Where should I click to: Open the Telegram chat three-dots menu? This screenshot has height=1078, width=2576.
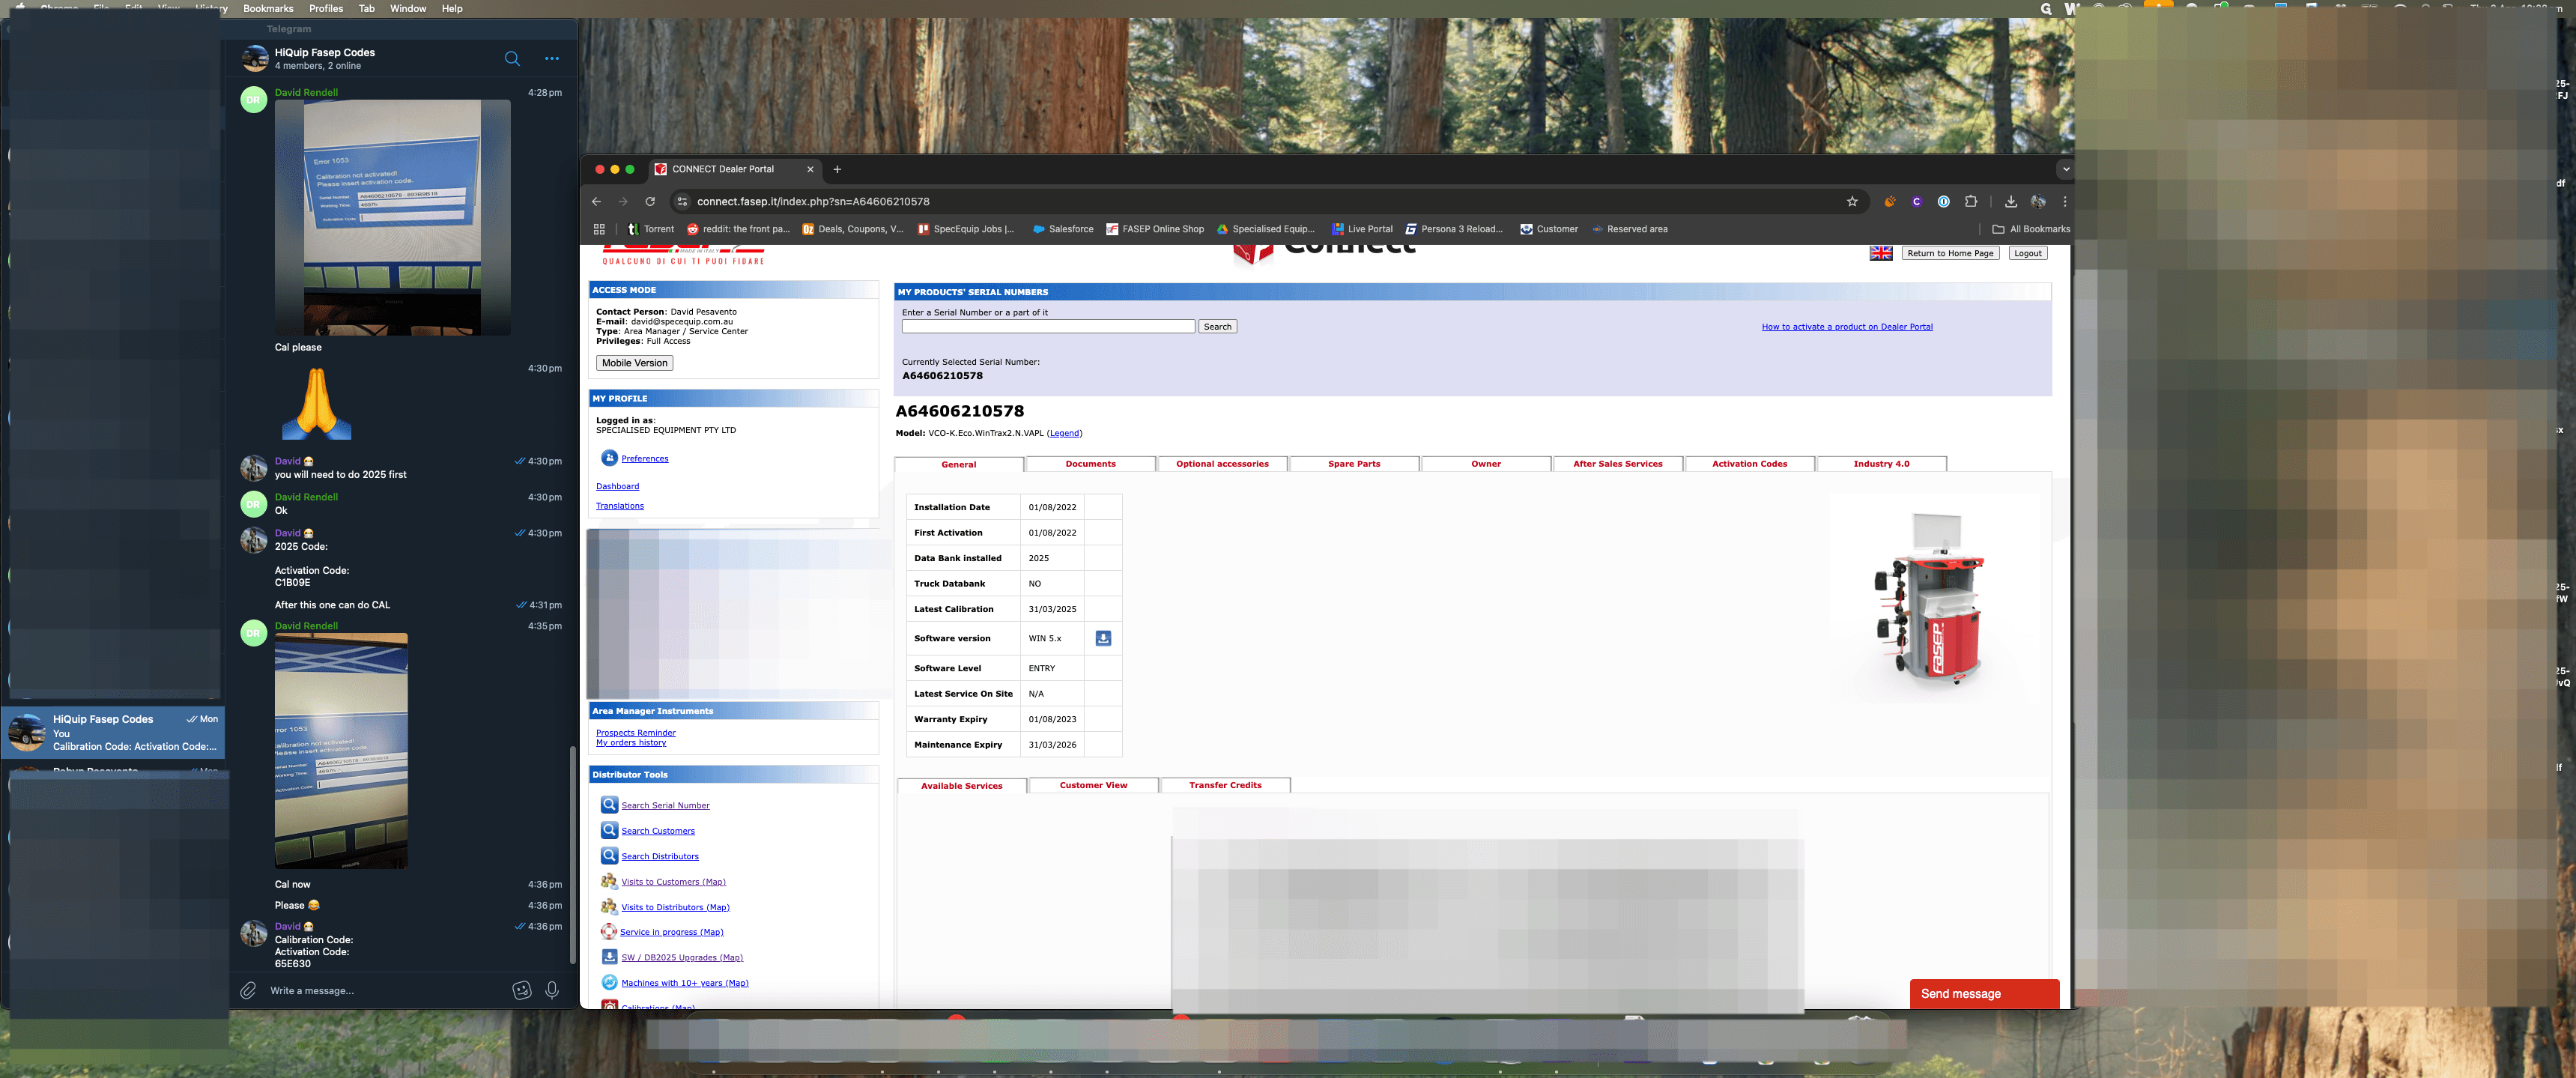point(552,58)
